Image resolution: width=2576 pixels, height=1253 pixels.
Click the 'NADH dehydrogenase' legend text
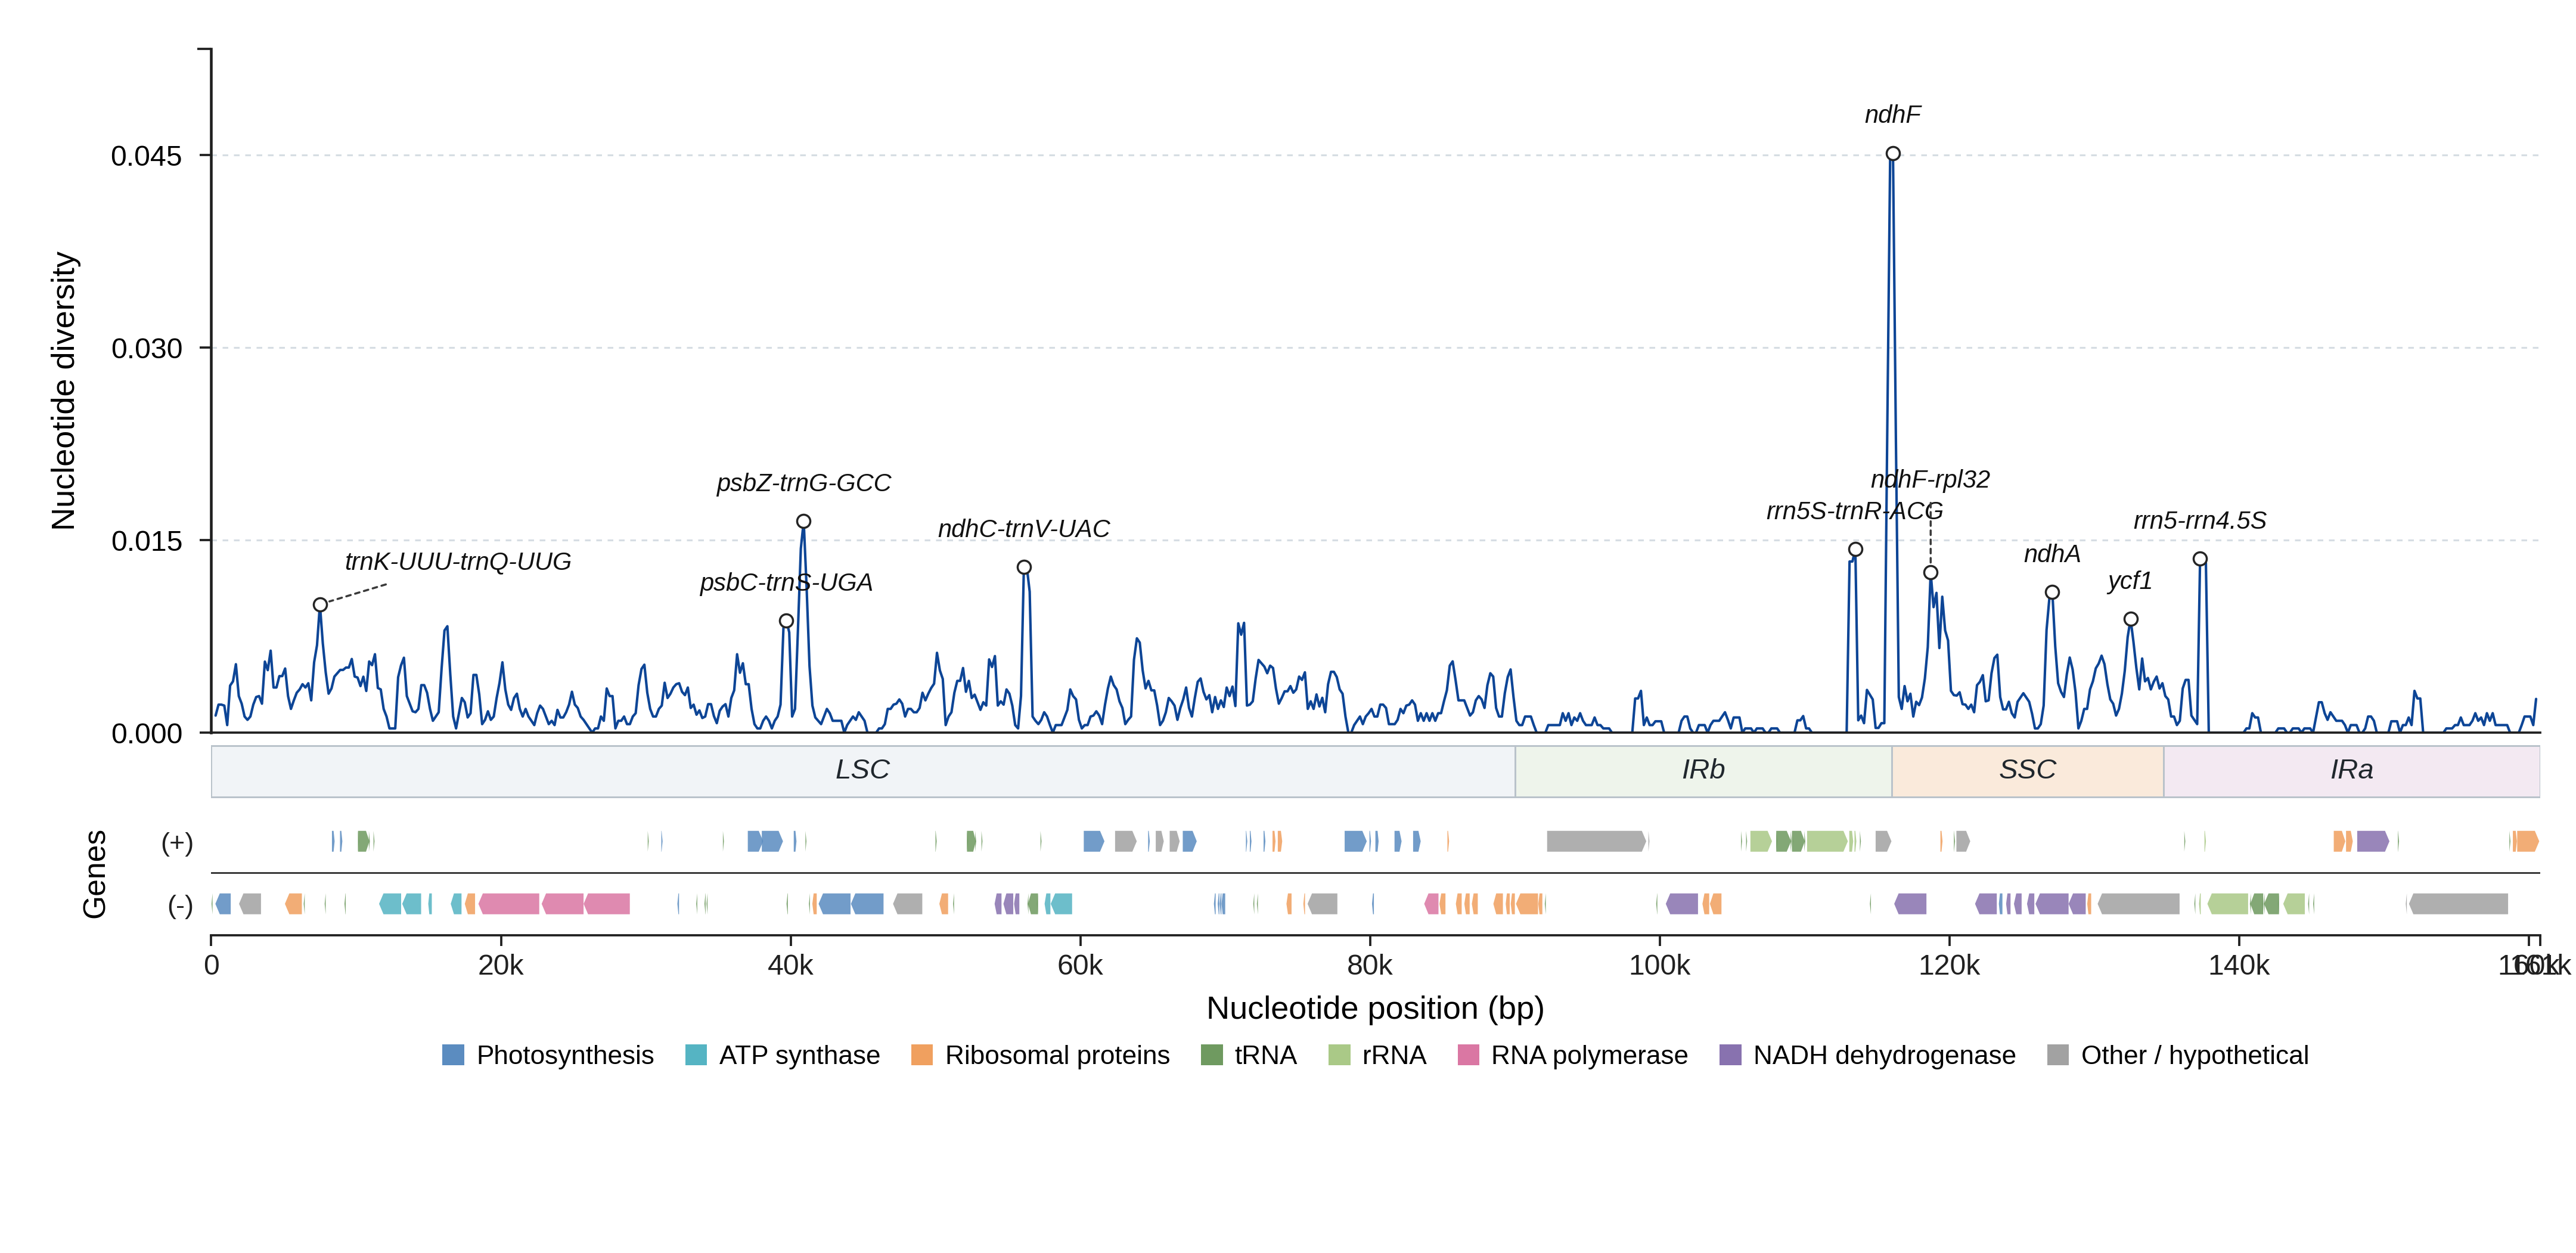coord(1884,1055)
